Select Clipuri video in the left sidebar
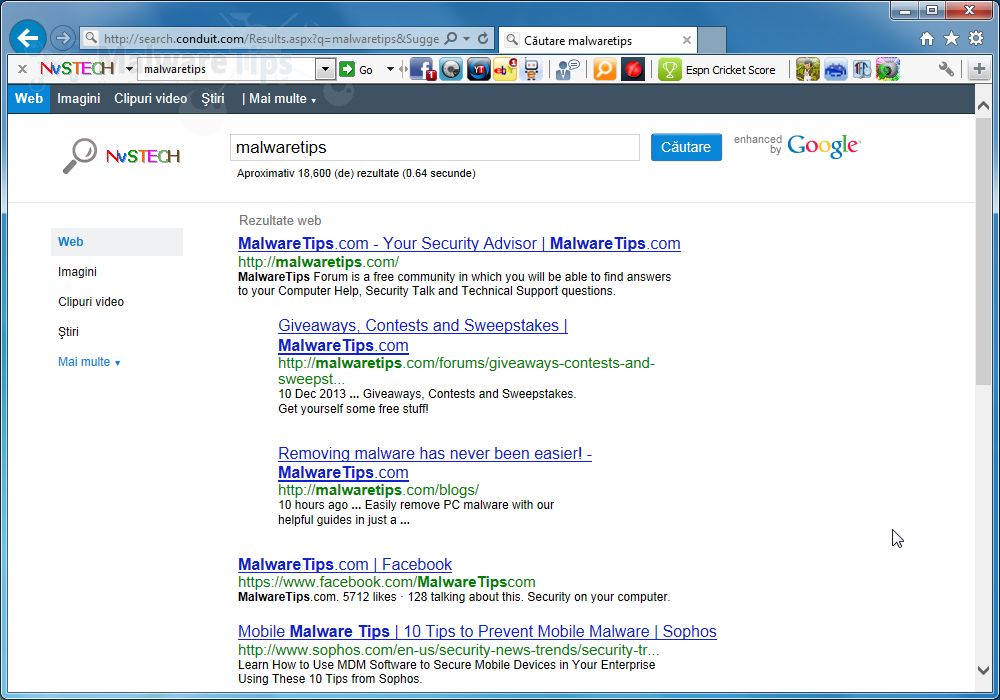The height and width of the screenshot is (700, 1000). coord(91,302)
